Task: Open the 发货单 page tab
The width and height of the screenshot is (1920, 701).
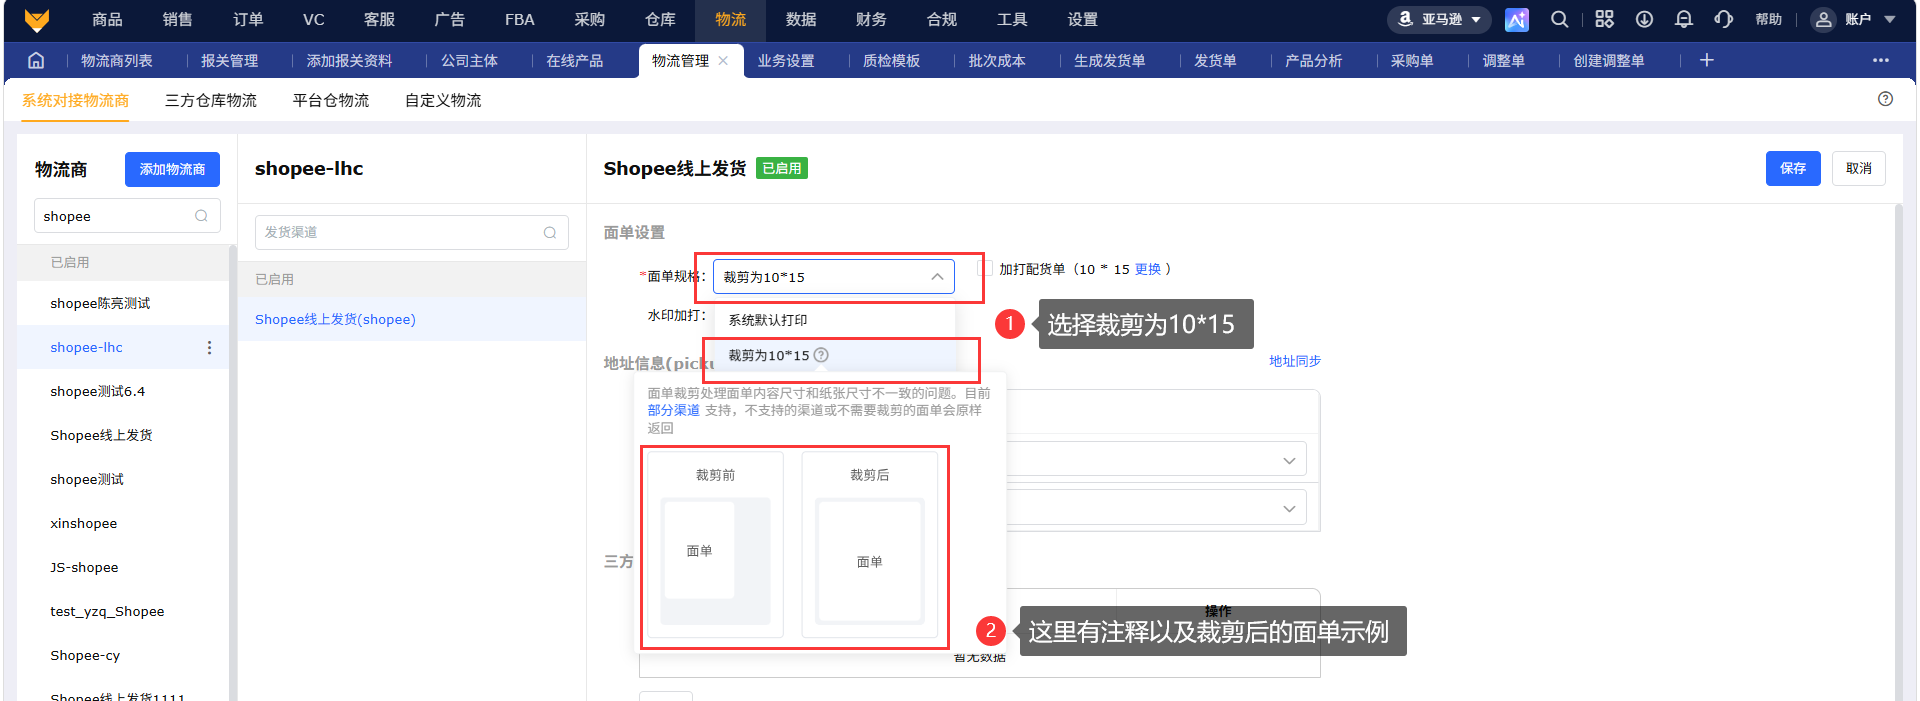Action: tap(1215, 61)
